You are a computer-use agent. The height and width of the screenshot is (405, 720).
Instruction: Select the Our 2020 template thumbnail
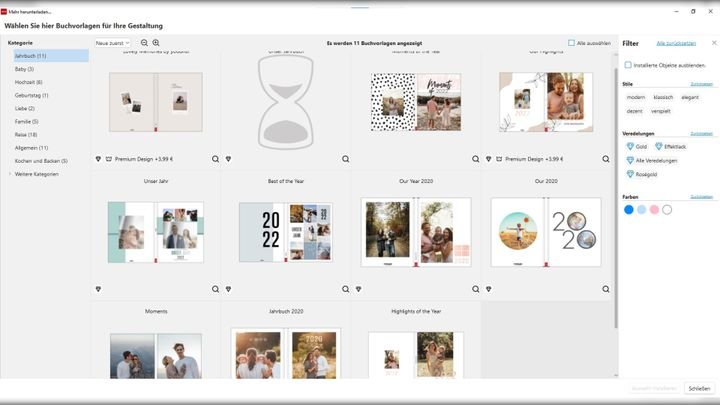[546, 232]
